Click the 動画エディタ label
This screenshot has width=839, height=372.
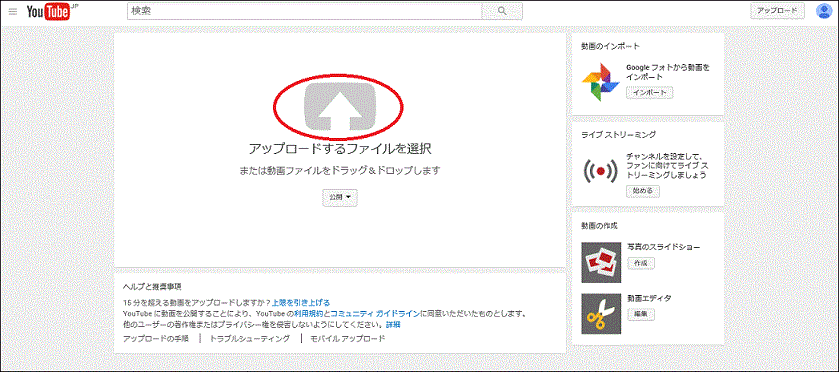coord(649,298)
